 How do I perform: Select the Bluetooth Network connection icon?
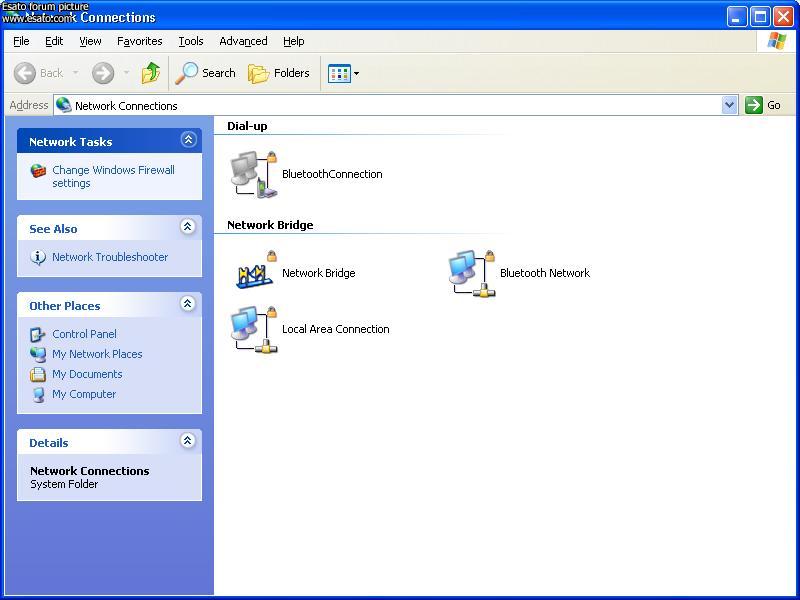point(472,273)
